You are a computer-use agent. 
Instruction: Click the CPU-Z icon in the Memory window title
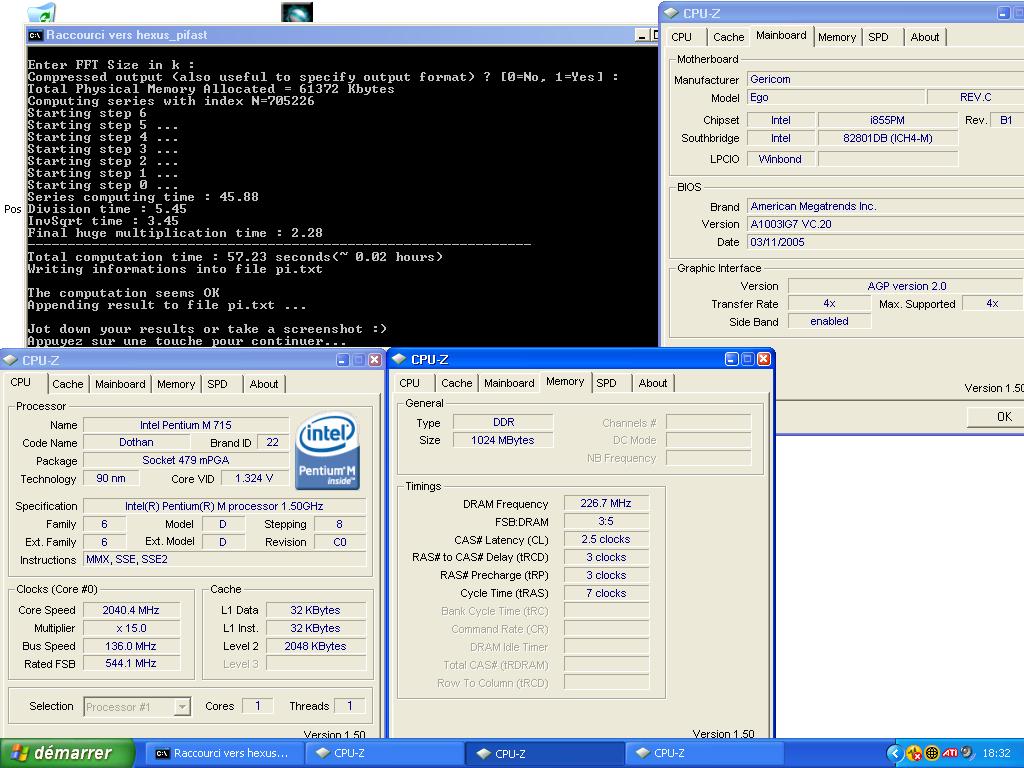(x=400, y=359)
